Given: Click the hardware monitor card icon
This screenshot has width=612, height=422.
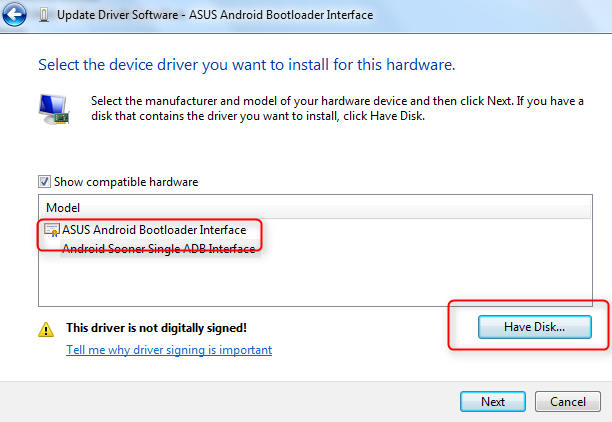Looking at the screenshot, I should [54, 110].
